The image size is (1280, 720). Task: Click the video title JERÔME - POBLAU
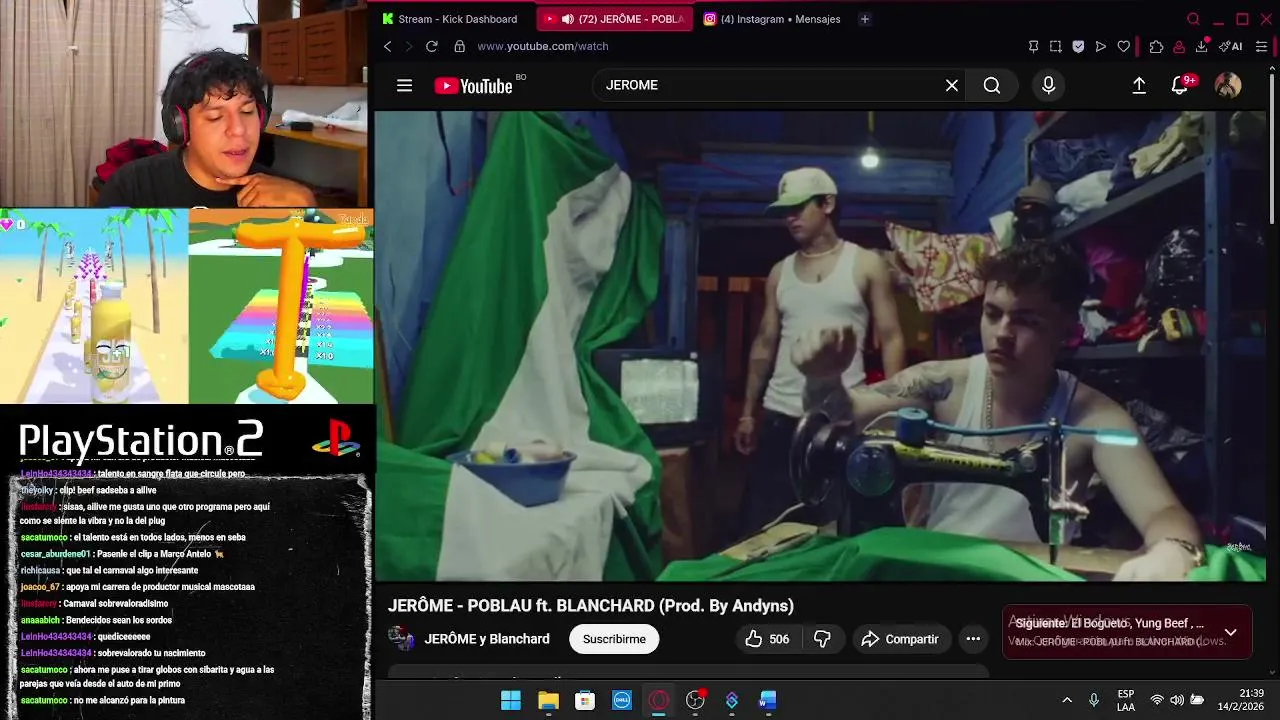tap(591, 606)
